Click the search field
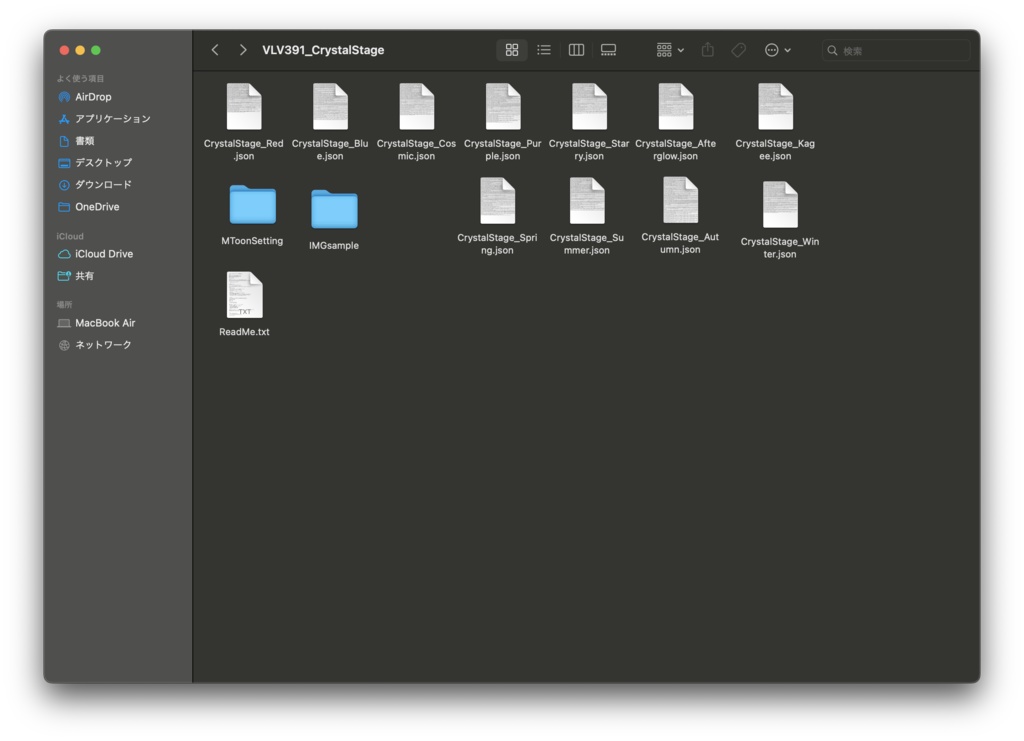The image size is (1024, 741). tap(896, 50)
